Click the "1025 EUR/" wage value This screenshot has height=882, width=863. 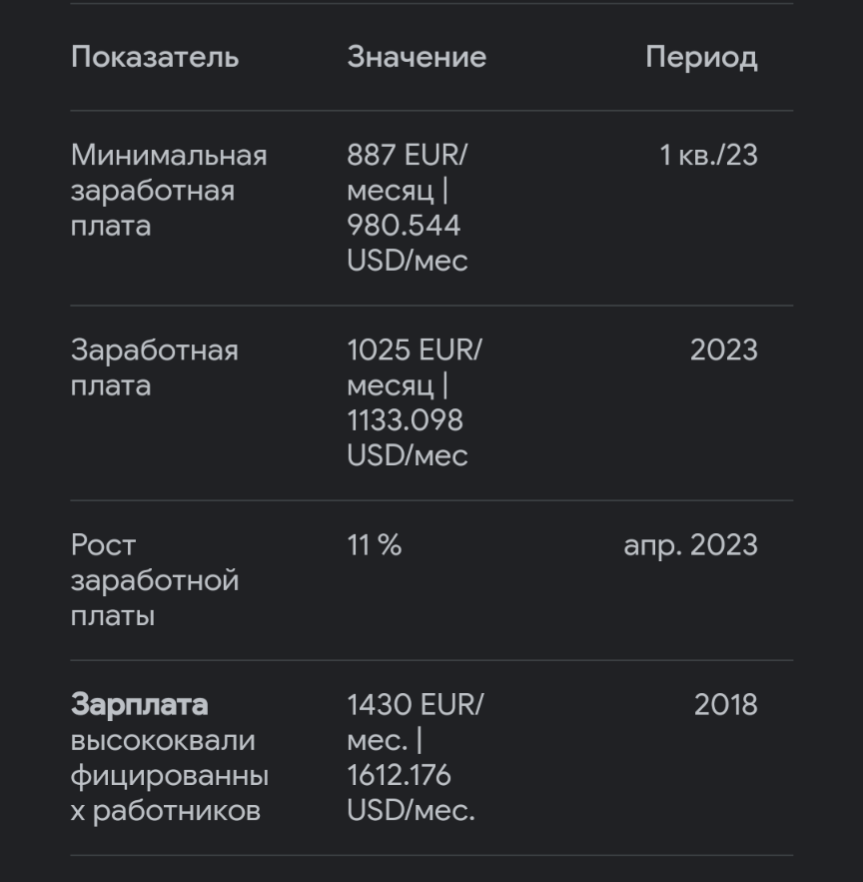(414, 351)
